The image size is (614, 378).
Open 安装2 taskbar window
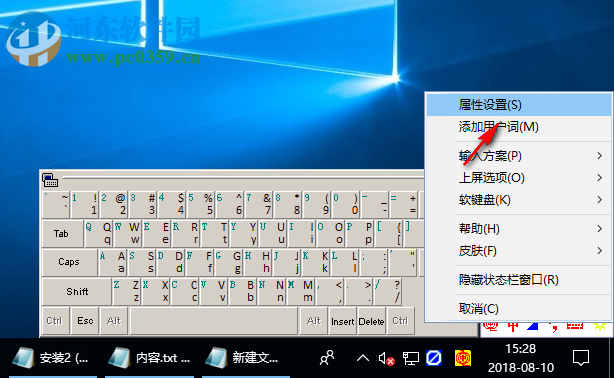(52, 358)
